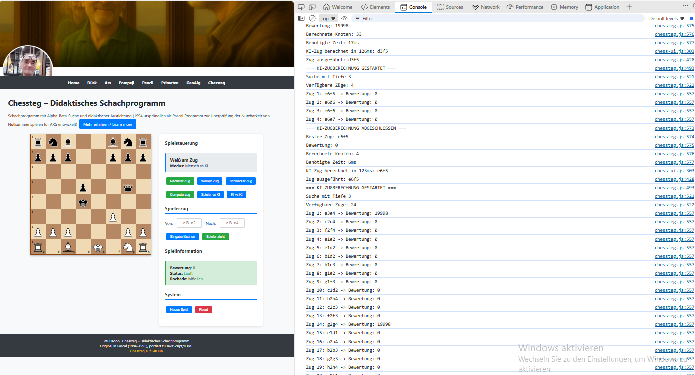695x375 pixels.
Task: Switch to the Application tab
Action: [x=602, y=7]
